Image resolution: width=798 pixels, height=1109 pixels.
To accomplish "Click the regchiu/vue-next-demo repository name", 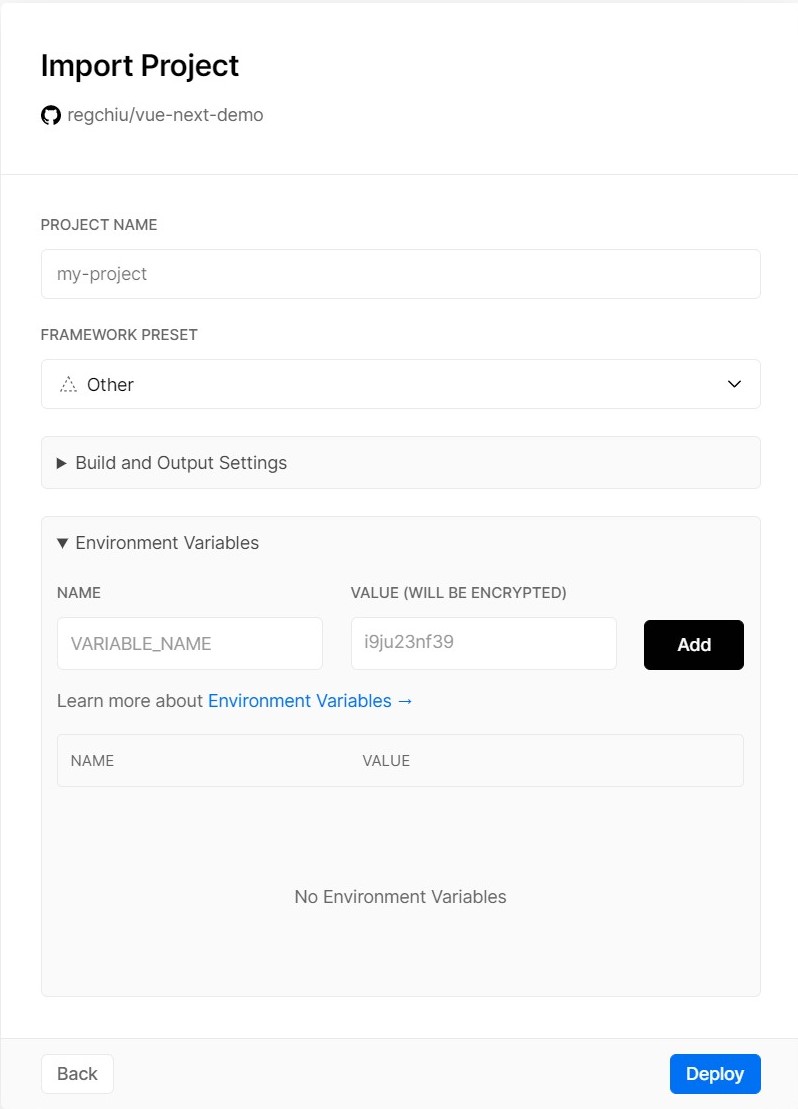I will click(x=165, y=115).
